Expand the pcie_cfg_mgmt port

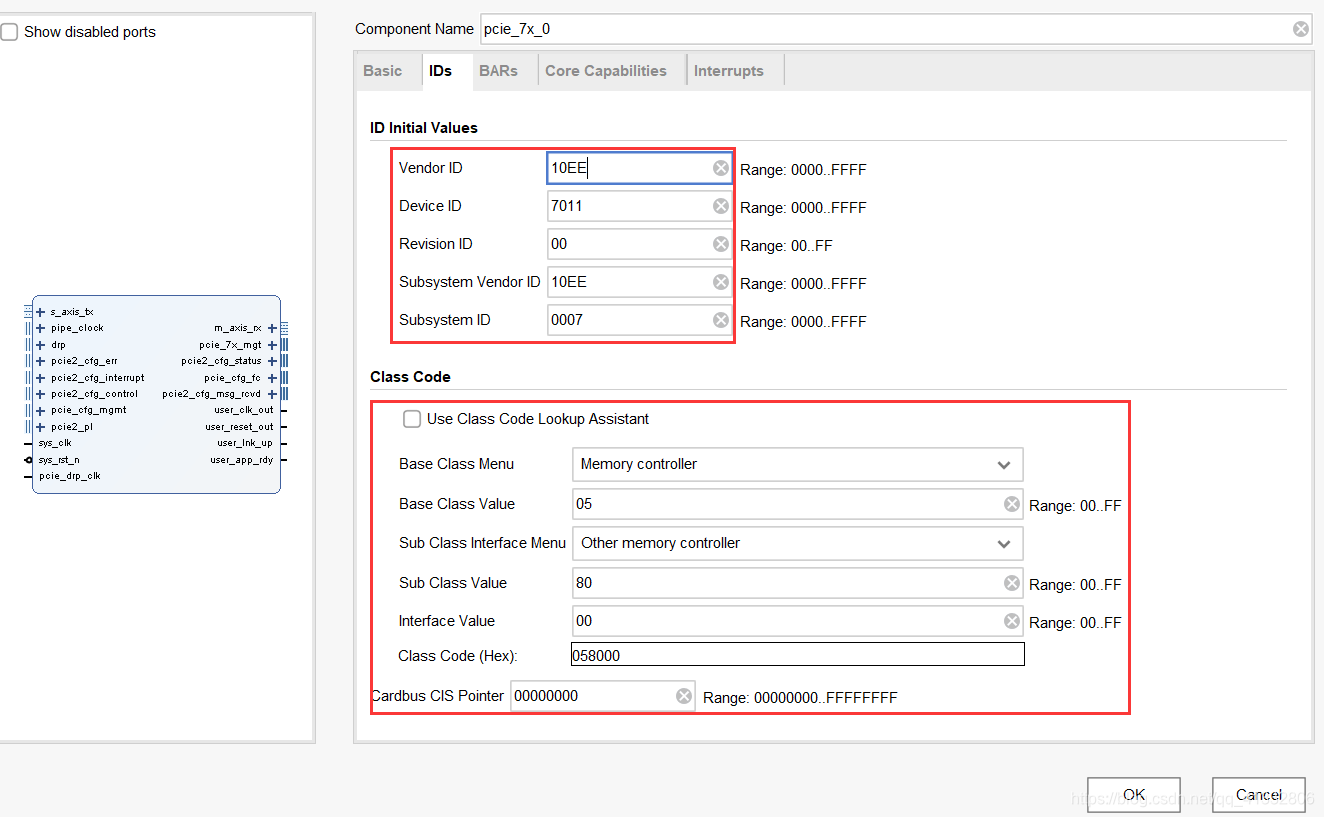tap(40, 410)
